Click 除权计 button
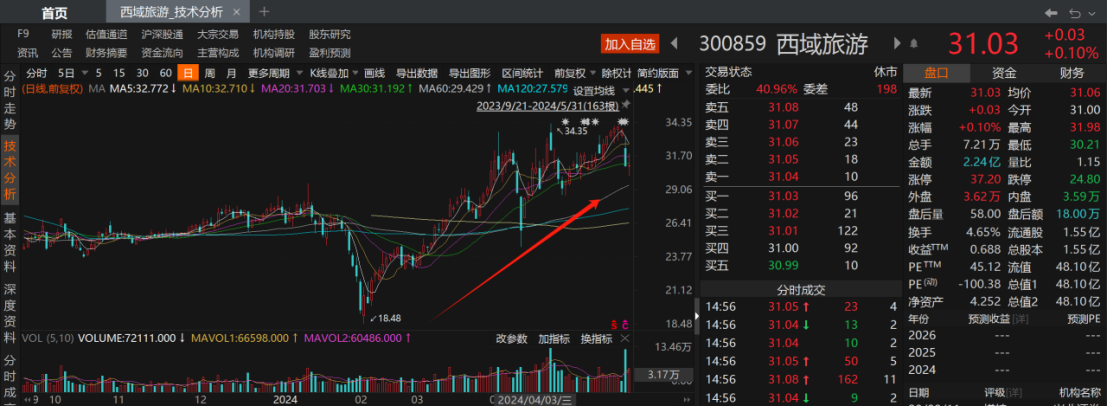 616,73
